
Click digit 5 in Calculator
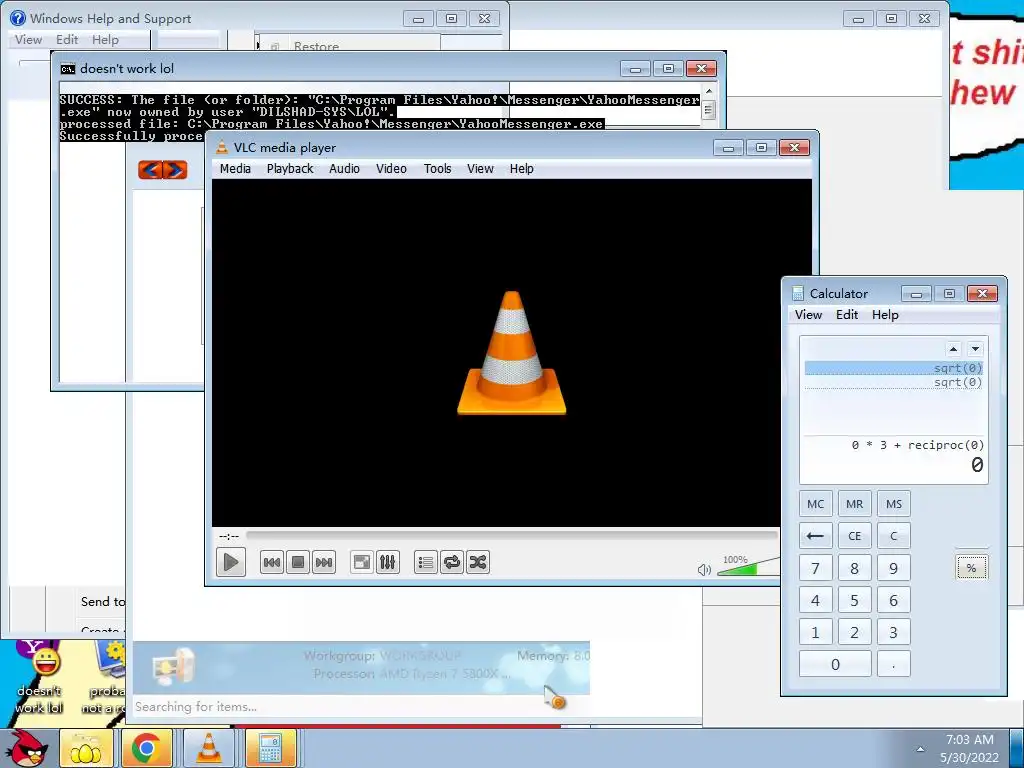pos(855,600)
